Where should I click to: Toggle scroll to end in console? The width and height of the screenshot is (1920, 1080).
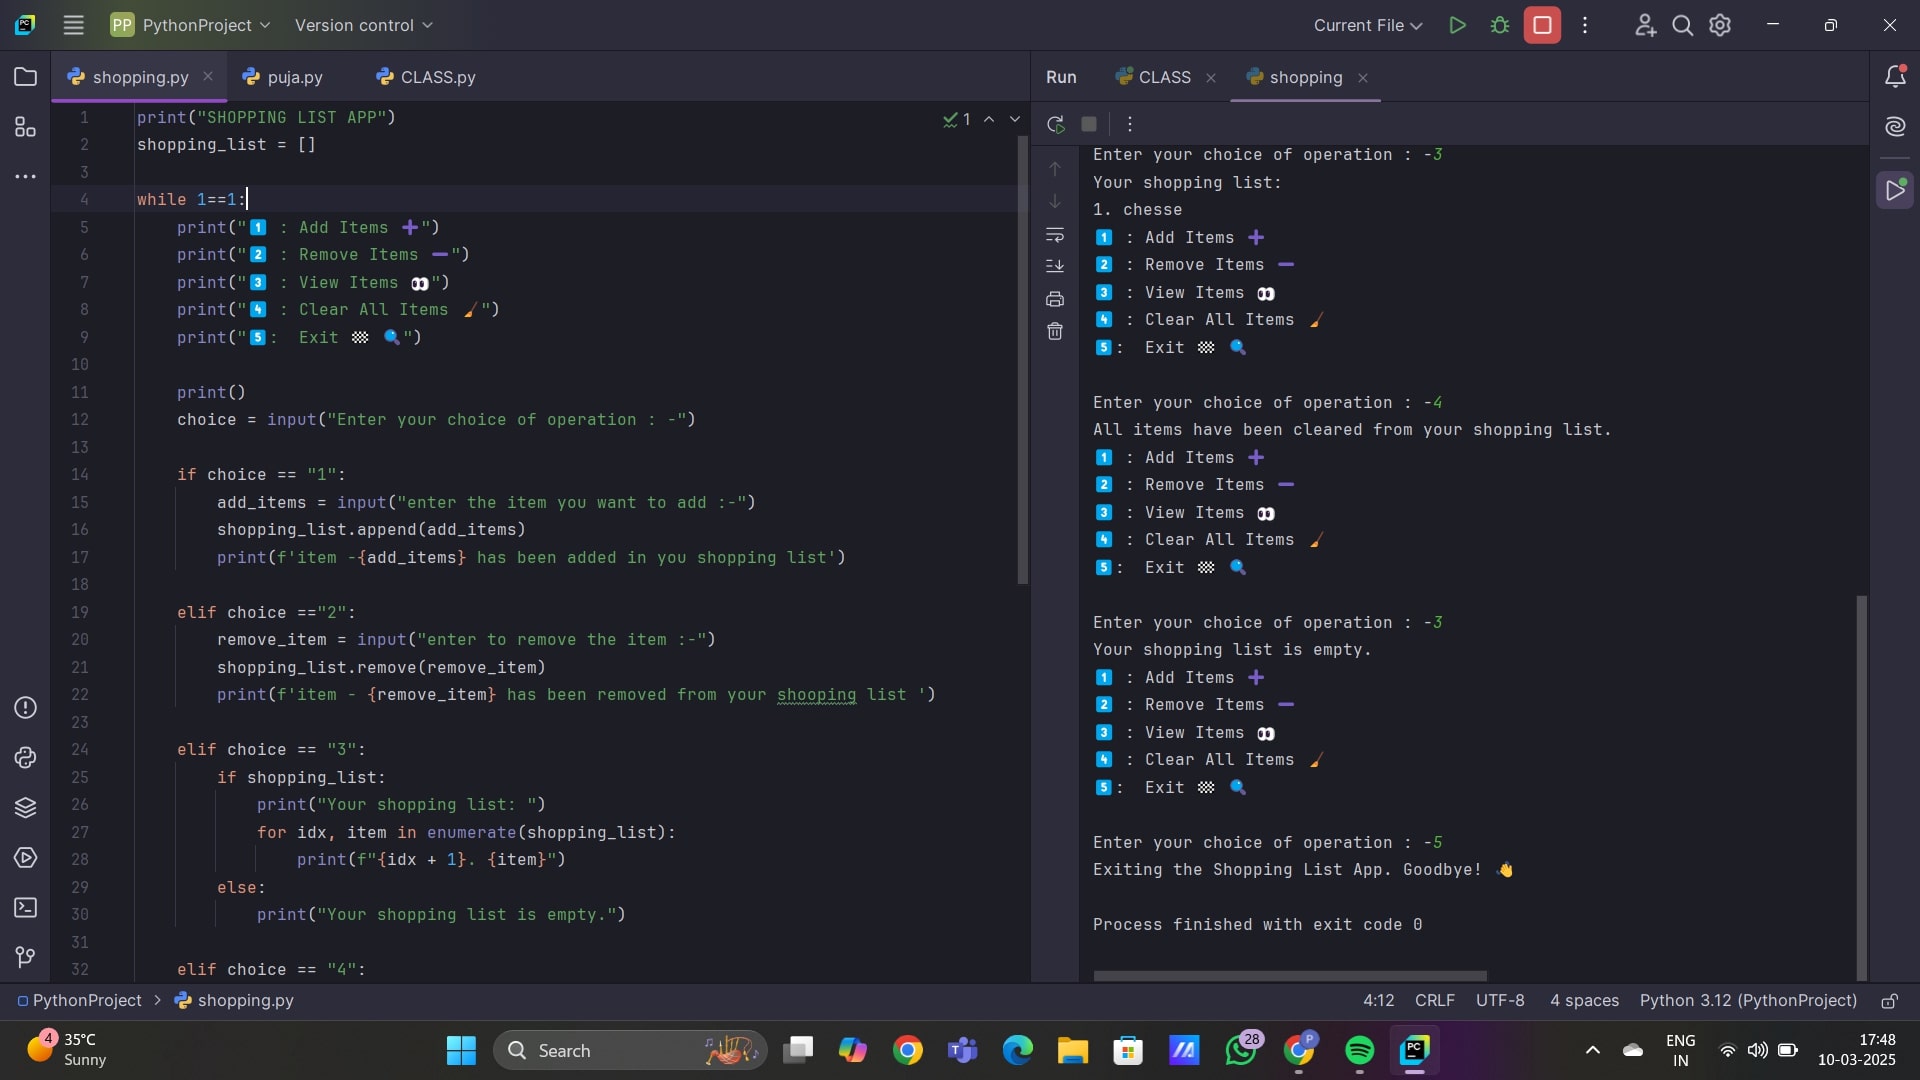(1055, 266)
